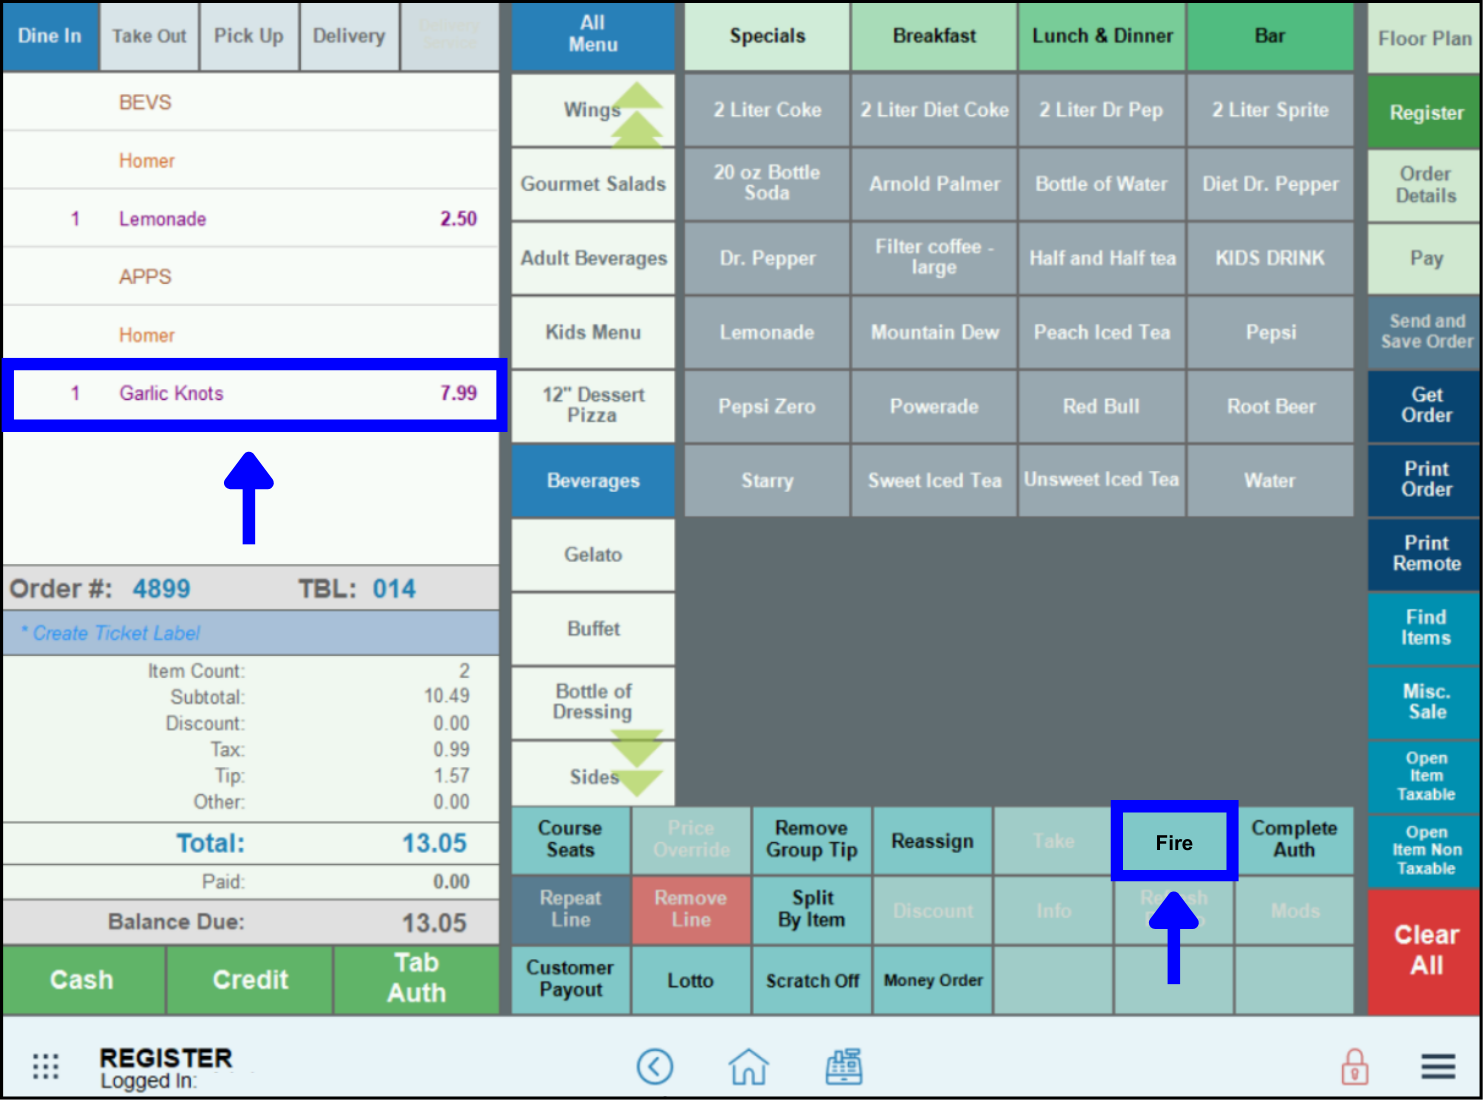Fire the order with the Fire button
Viewport: 1484px width, 1100px height.
coord(1173,841)
